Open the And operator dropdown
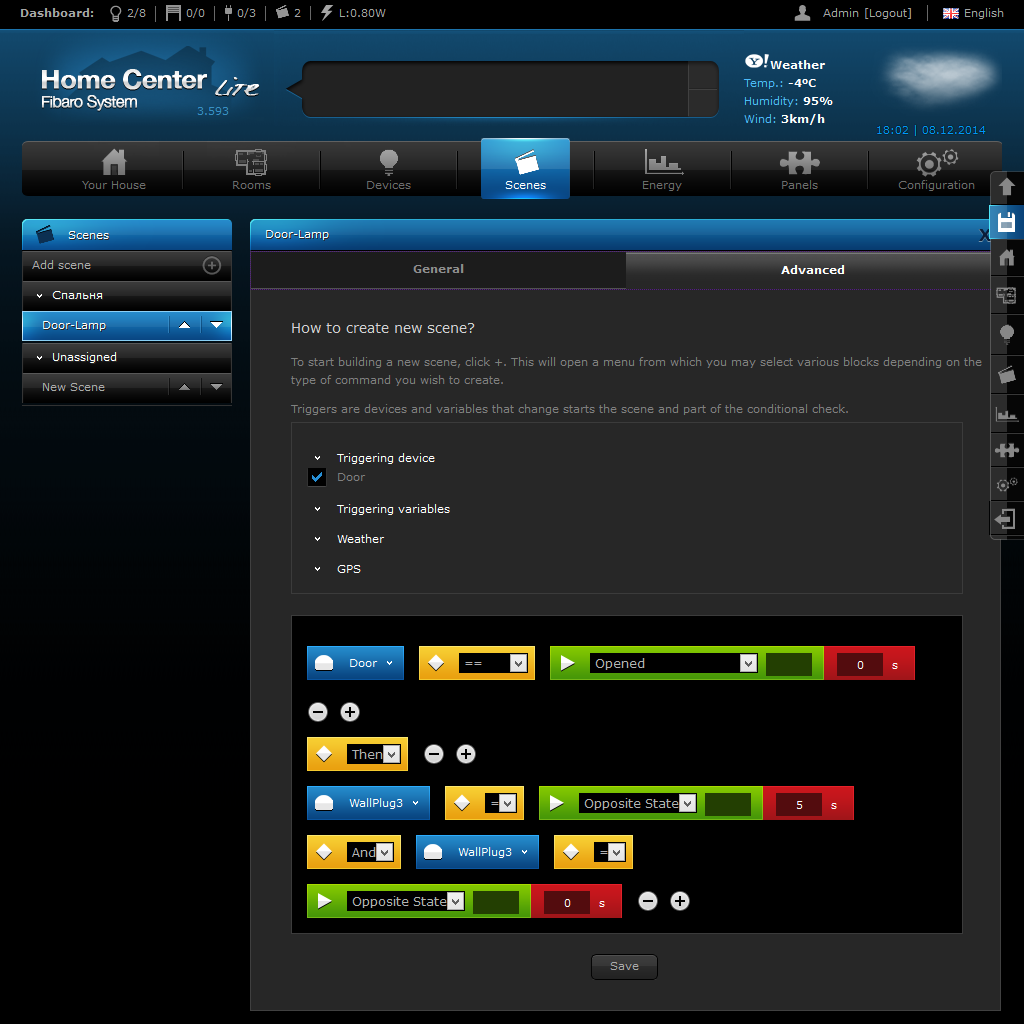The image size is (1024, 1024). tap(370, 852)
